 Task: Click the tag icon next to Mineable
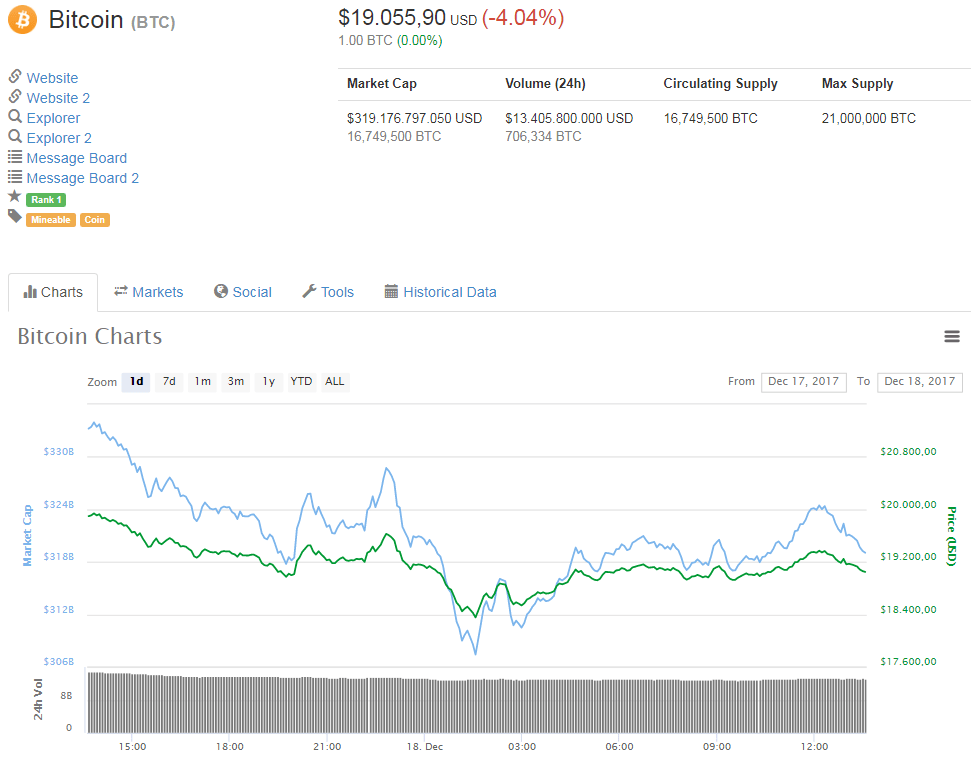pos(15,217)
